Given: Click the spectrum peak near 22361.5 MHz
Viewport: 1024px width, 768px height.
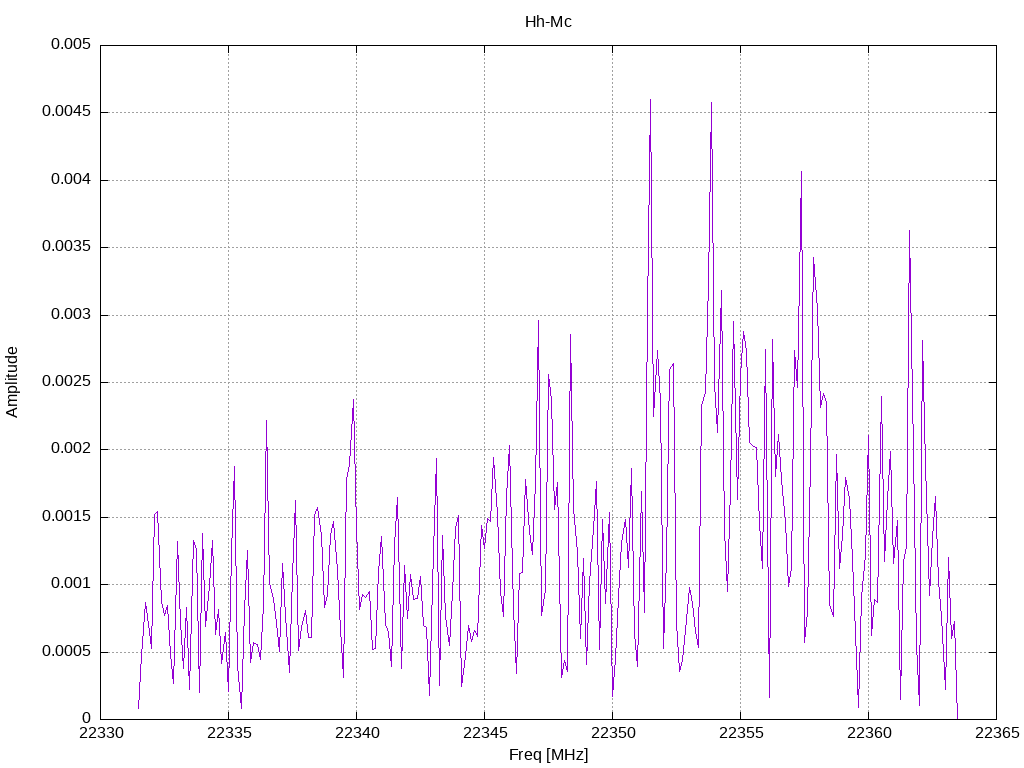Looking at the screenshot, I should [909, 231].
